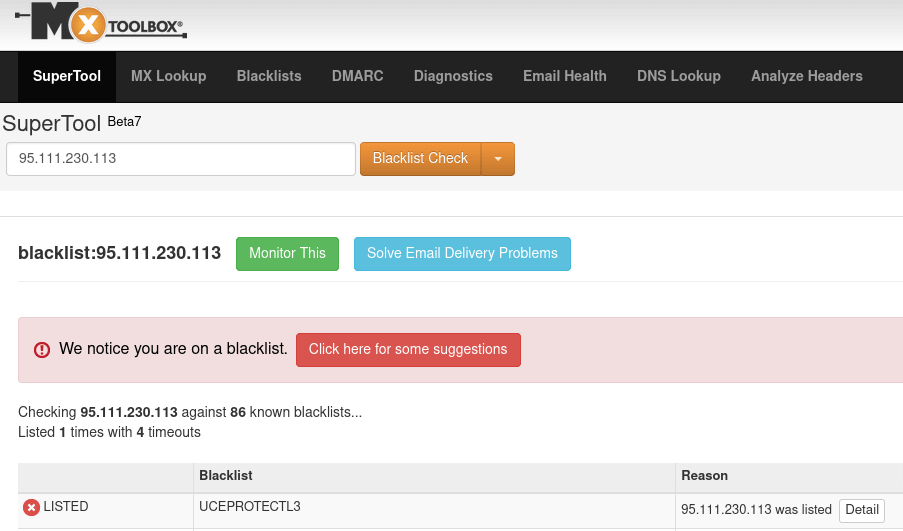This screenshot has height=531, width=903.
Task: Expand the Blacklist Check dropdown arrow
Action: pos(498,159)
